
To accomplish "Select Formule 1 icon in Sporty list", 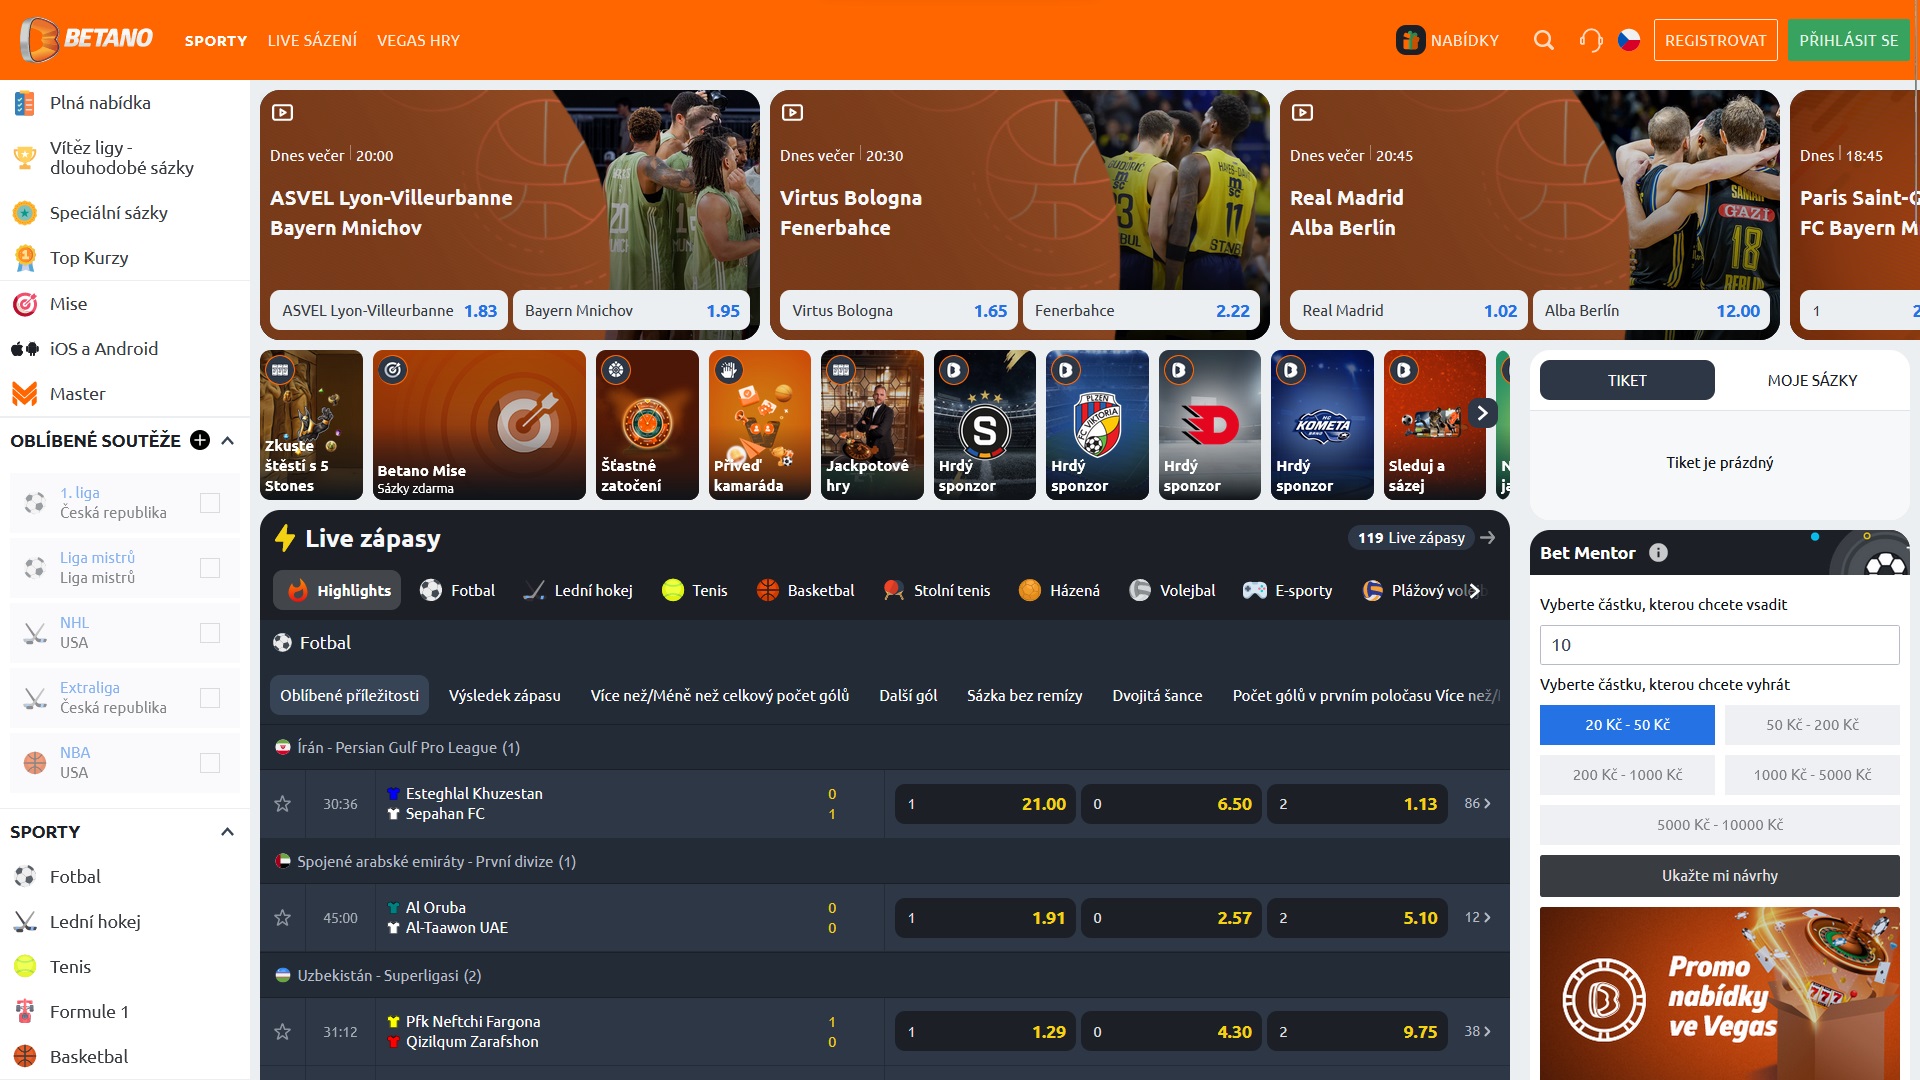I will pos(25,1012).
